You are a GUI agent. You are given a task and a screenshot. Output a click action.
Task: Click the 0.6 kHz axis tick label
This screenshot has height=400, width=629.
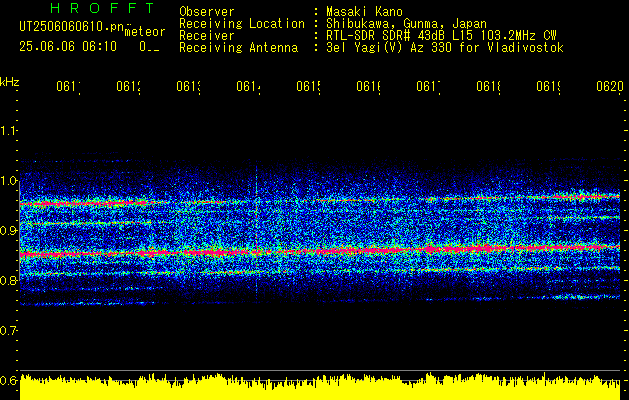click(x=8, y=380)
